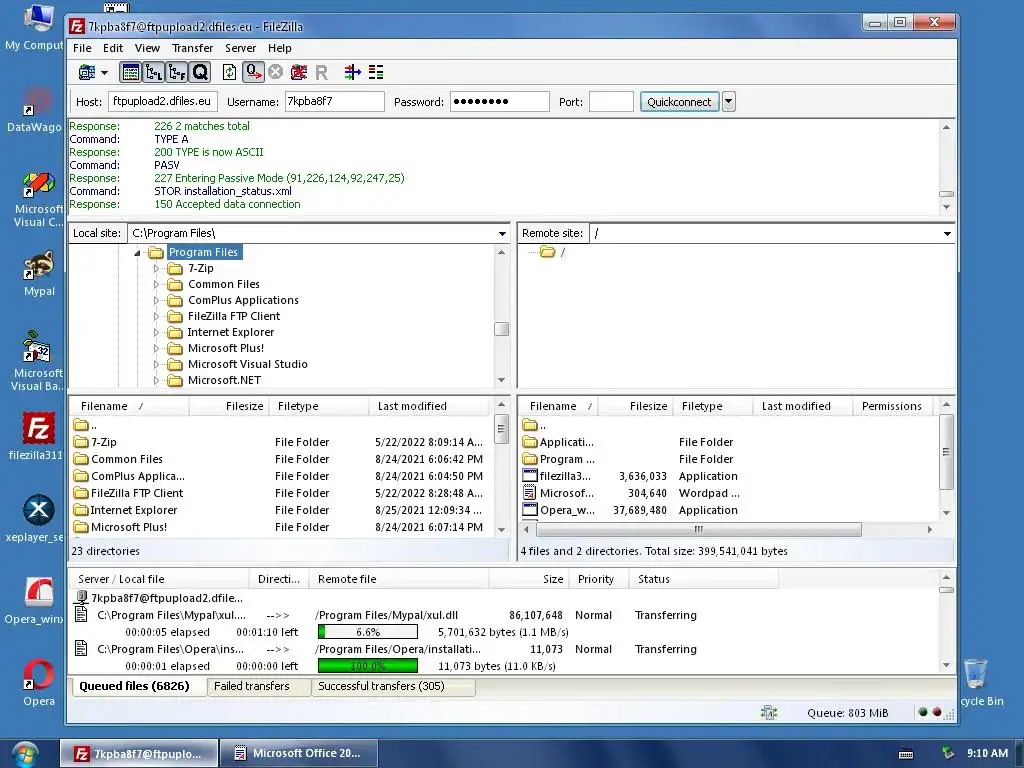1024x768 pixels.
Task: Open Microsoft Office taskbar button
Action: click(x=299, y=754)
